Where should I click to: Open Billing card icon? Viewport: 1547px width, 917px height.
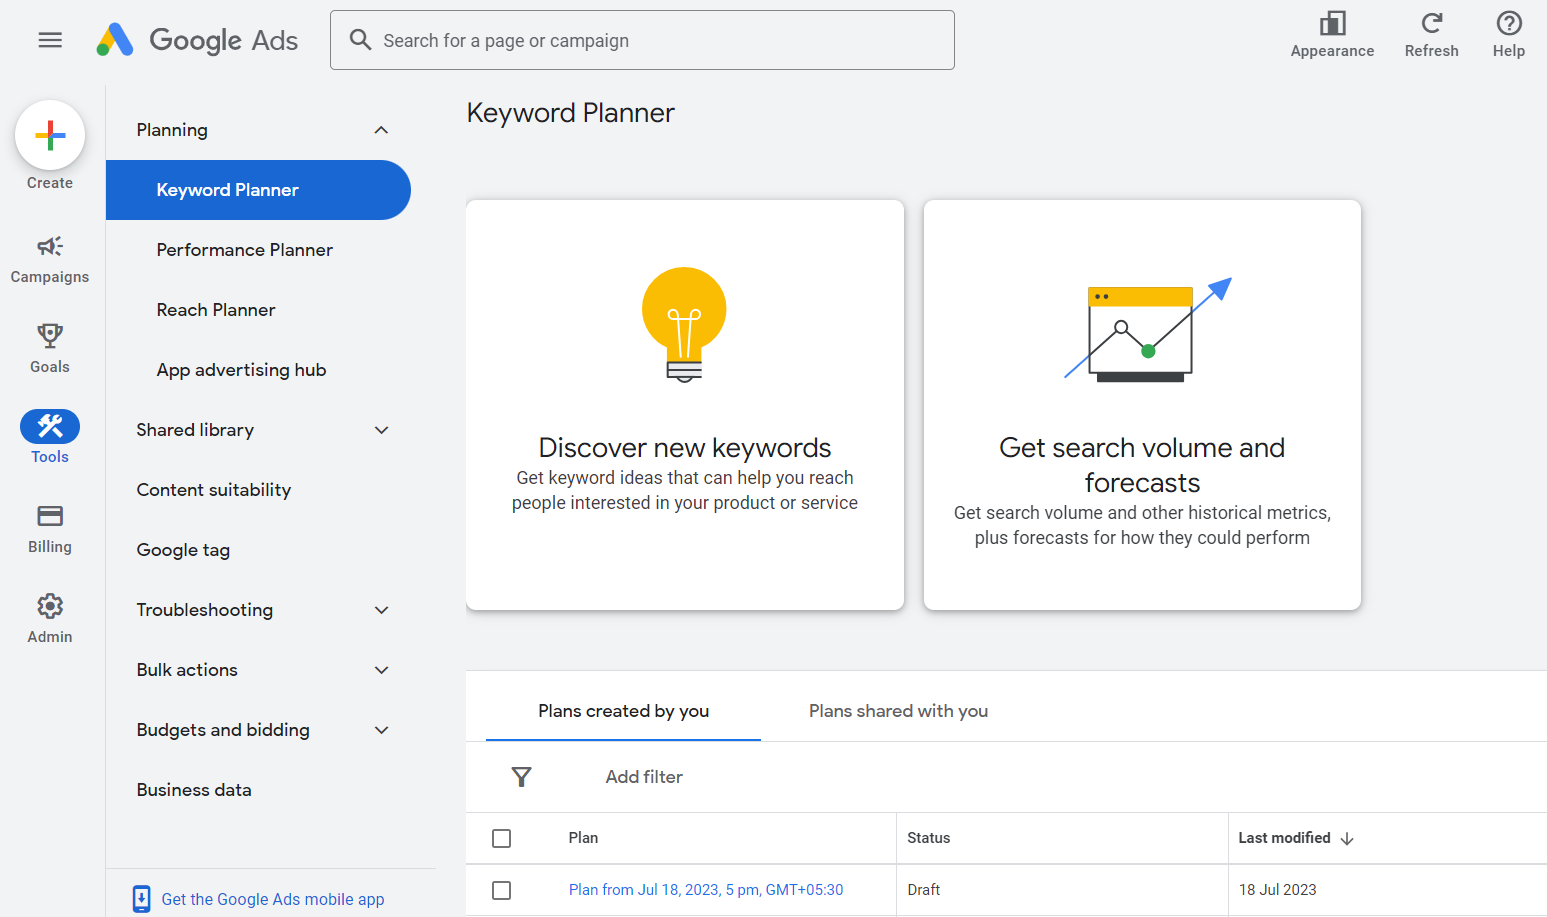50,516
